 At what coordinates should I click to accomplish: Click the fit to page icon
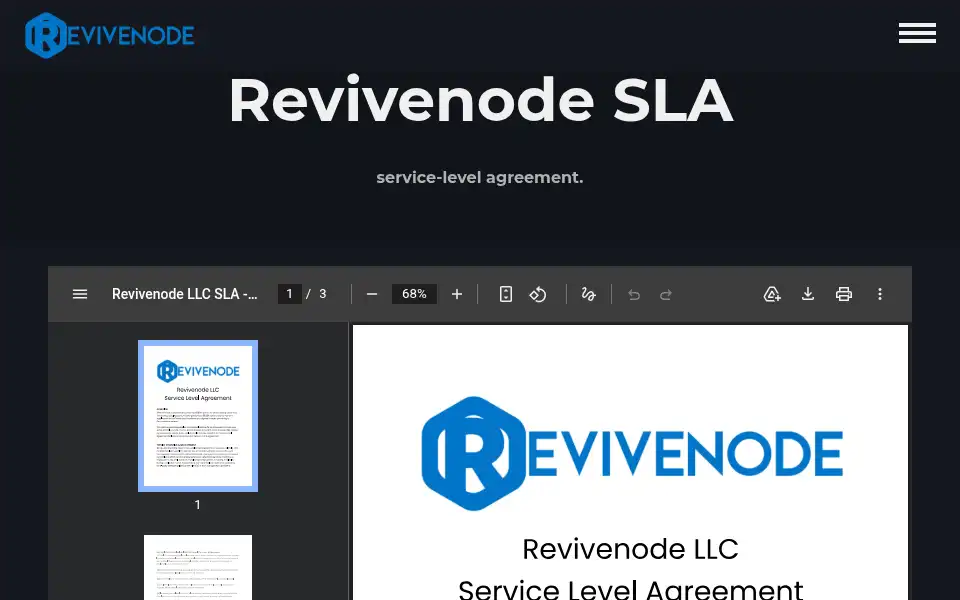(x=506, y=294)
